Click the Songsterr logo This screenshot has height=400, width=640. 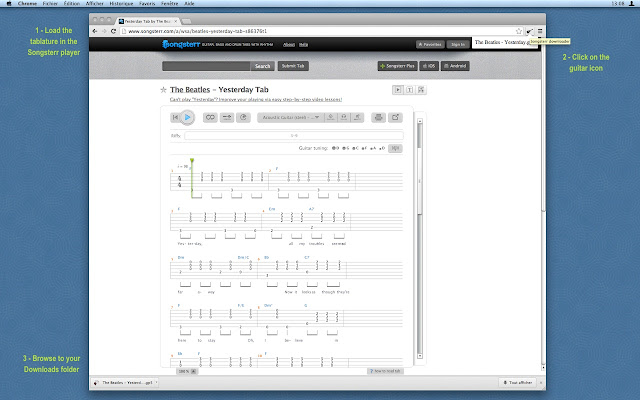[181, 44]
